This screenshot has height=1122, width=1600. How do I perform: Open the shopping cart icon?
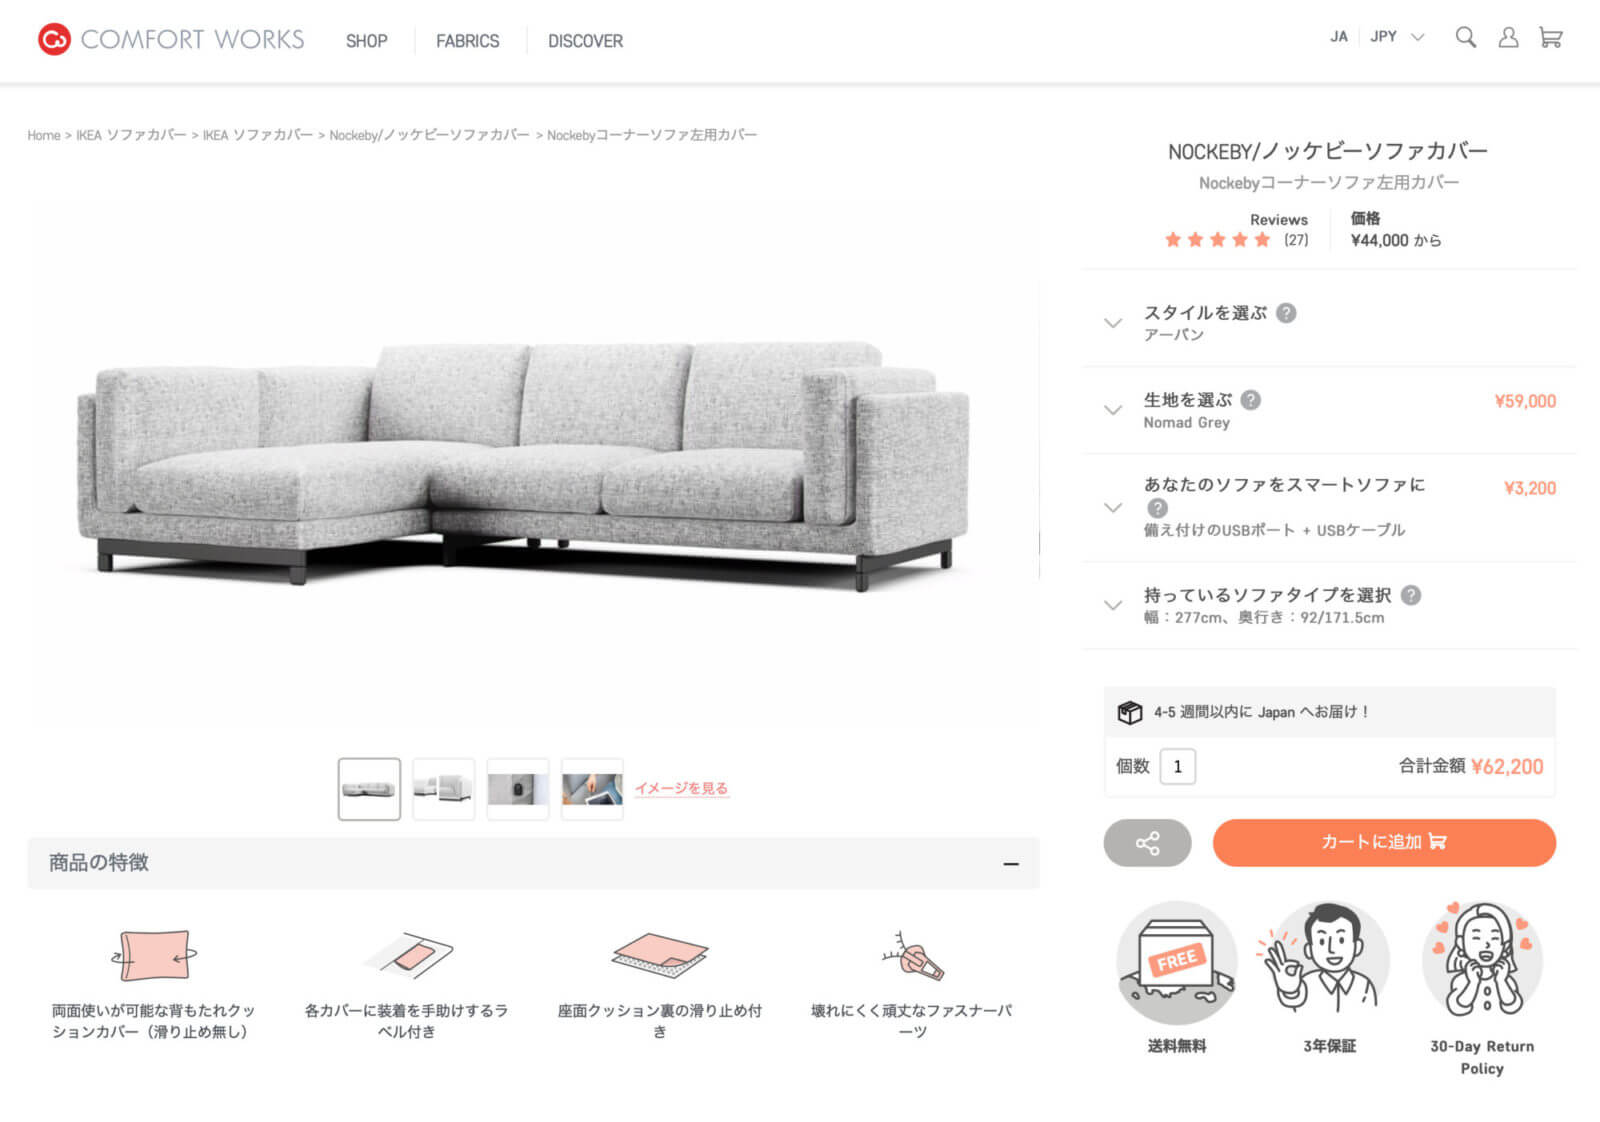tap(1551, 38)
